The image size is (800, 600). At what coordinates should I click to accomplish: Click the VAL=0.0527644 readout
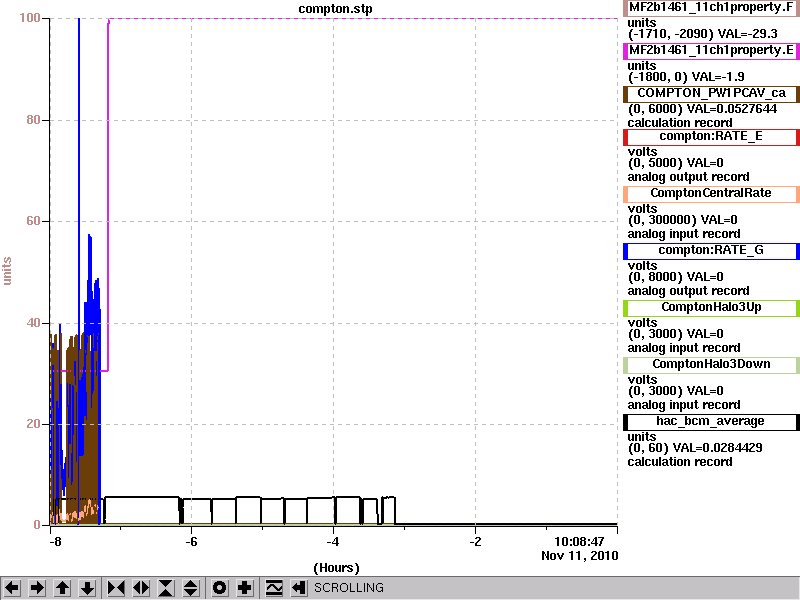732,109
